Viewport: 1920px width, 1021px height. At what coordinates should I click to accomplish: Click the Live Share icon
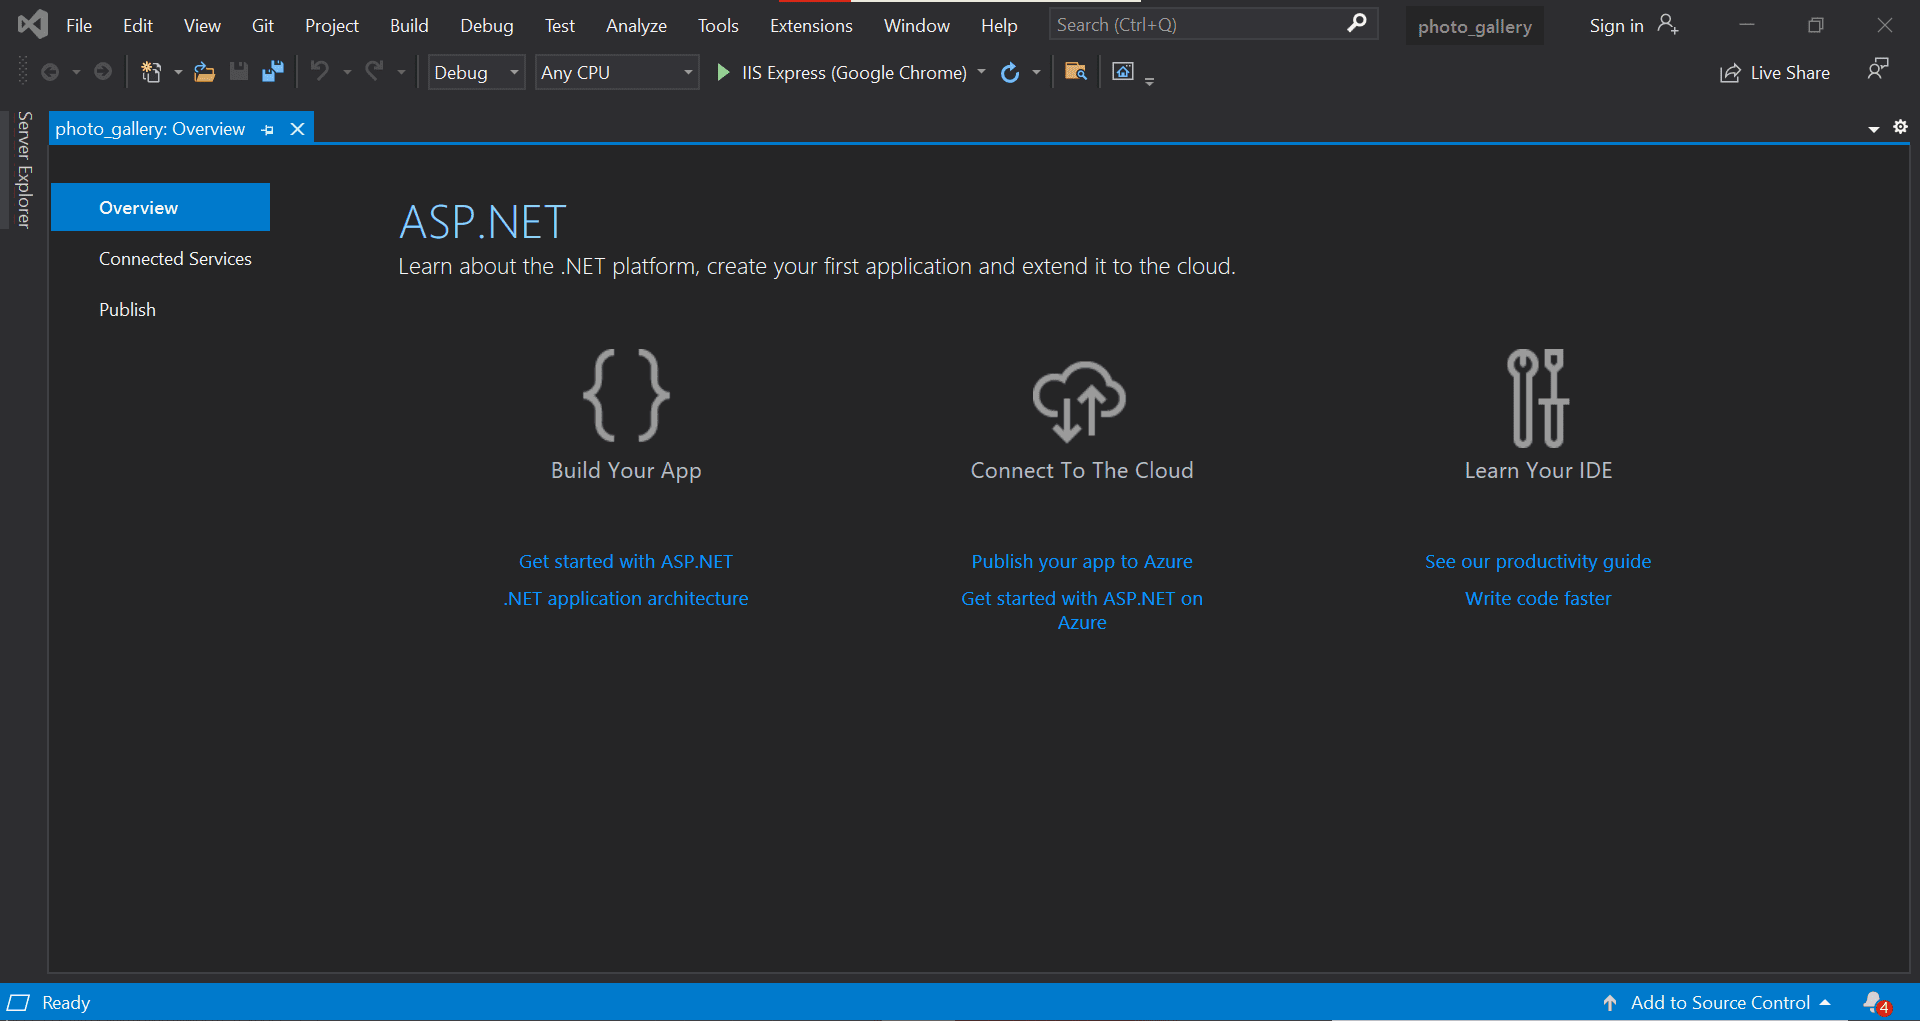1729,73
